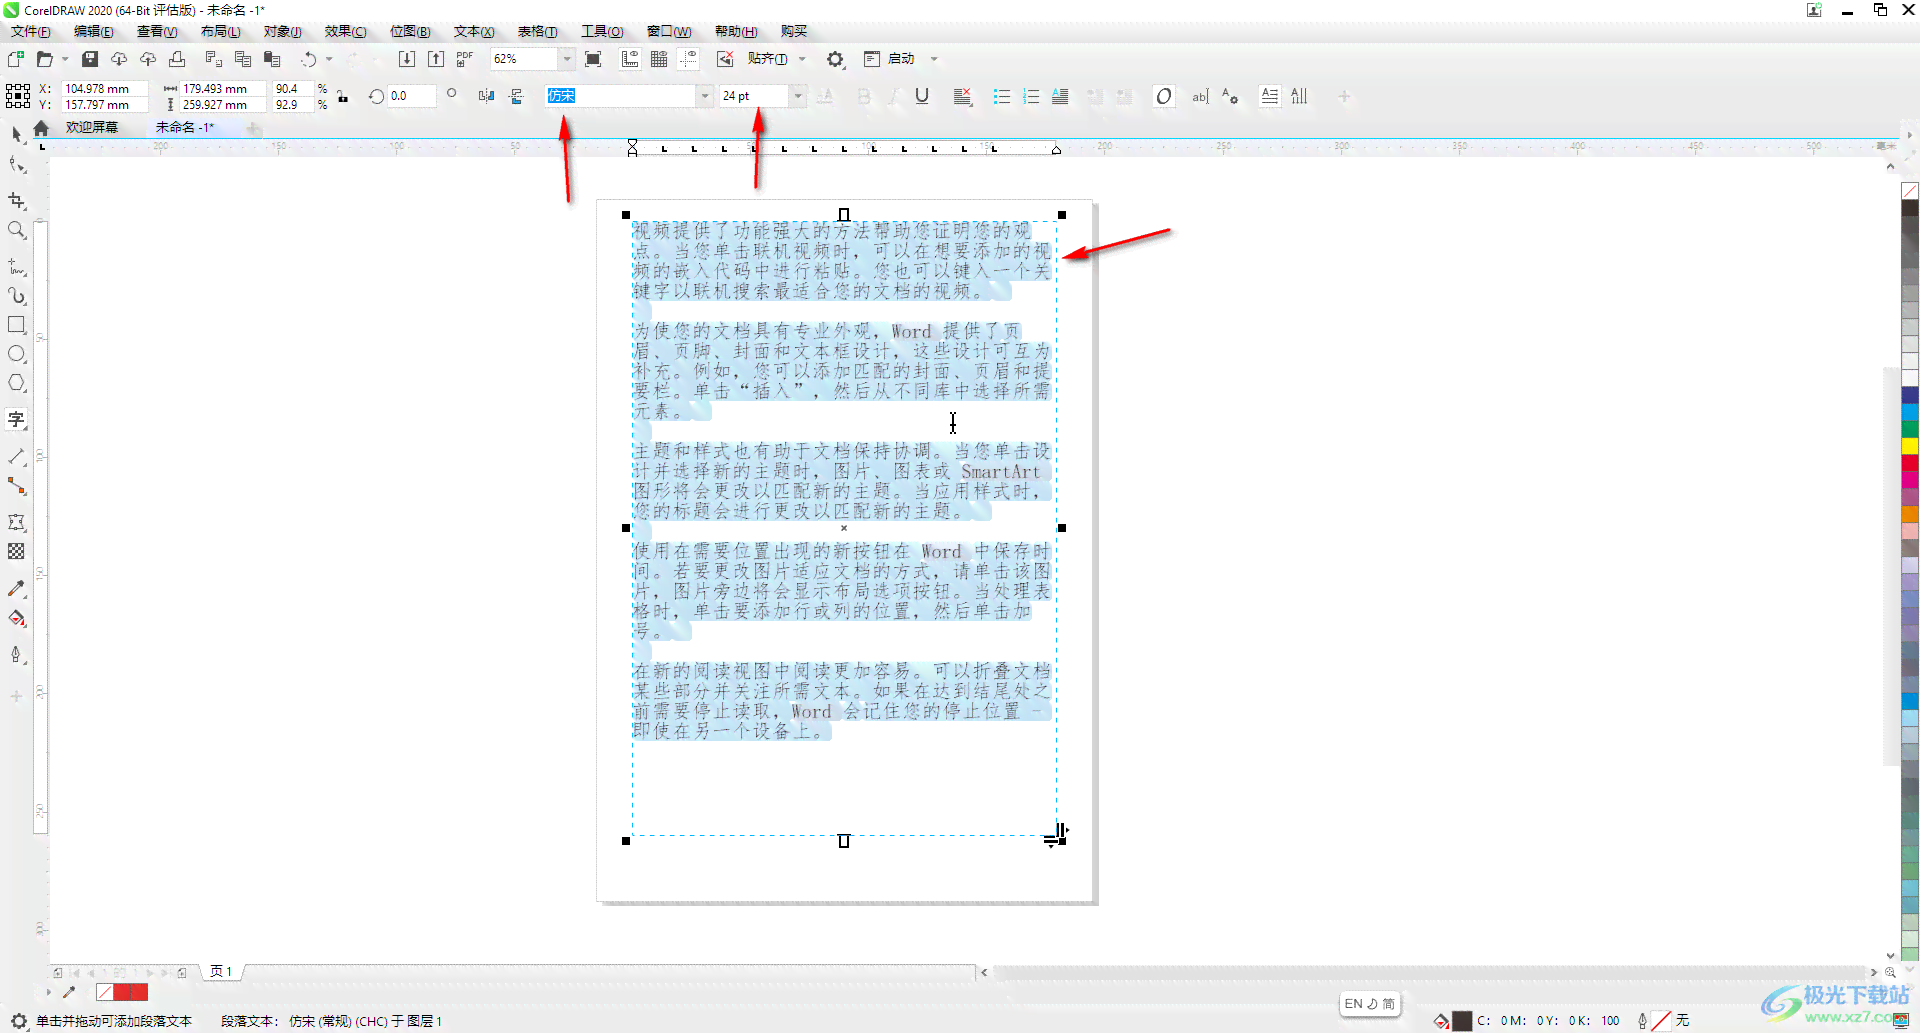Screen dimensions: 1920x1033
Task: Click the 启动 button
Action: [890, 59]
